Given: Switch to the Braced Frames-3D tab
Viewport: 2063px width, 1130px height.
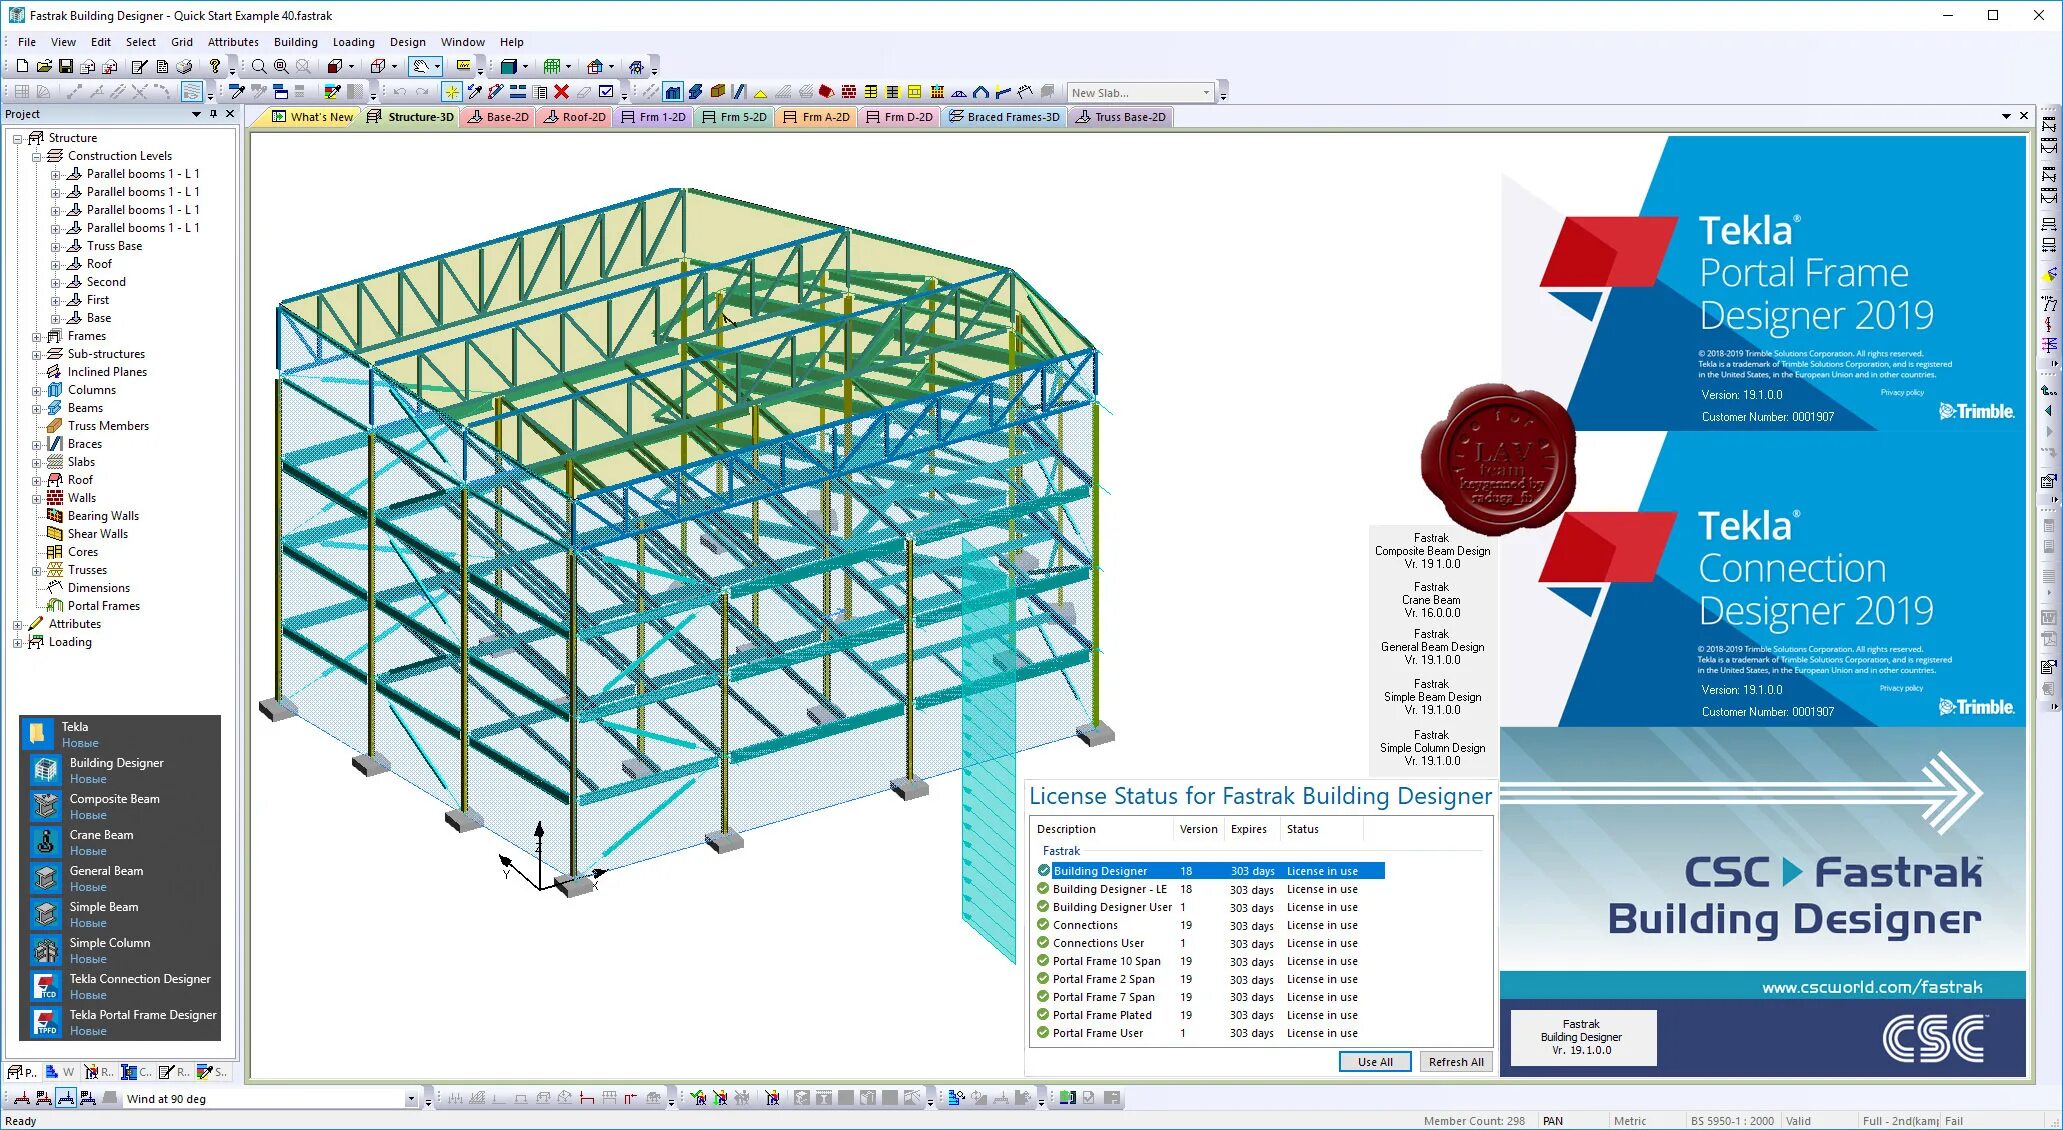Looking at the screenshot, I should (1004, 117).
